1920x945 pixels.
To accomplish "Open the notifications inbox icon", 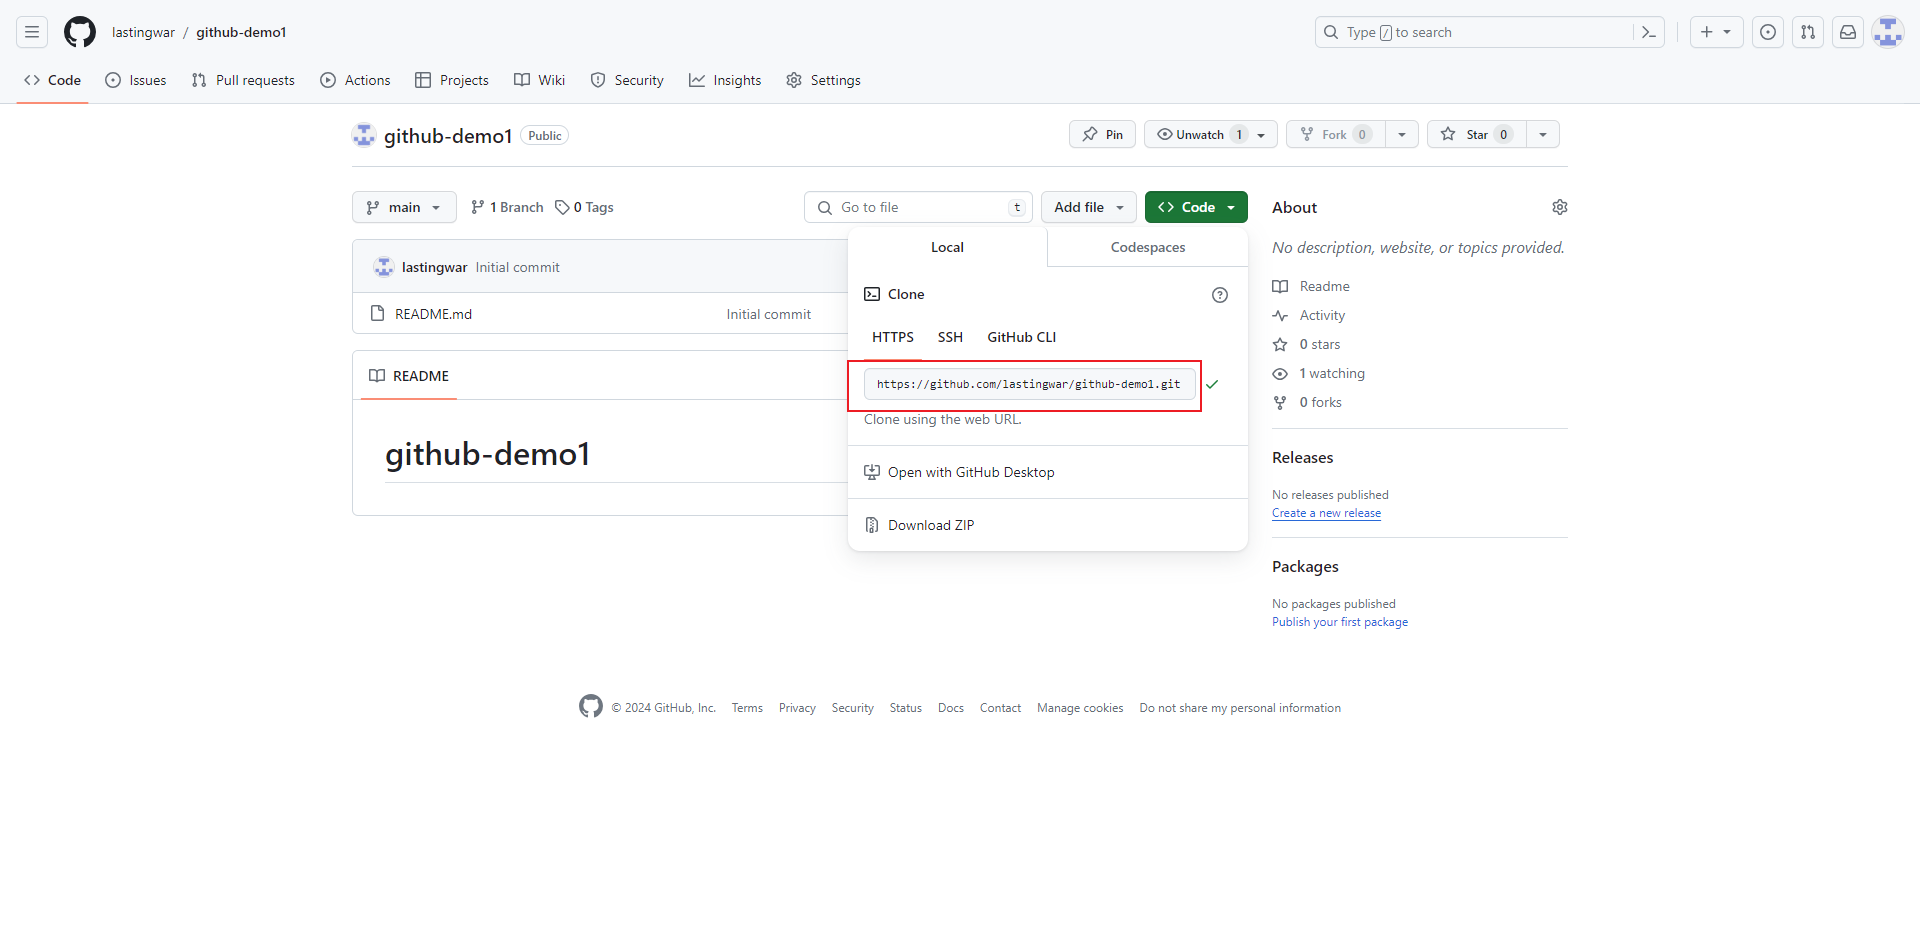I will click(x=1848, y=32).
